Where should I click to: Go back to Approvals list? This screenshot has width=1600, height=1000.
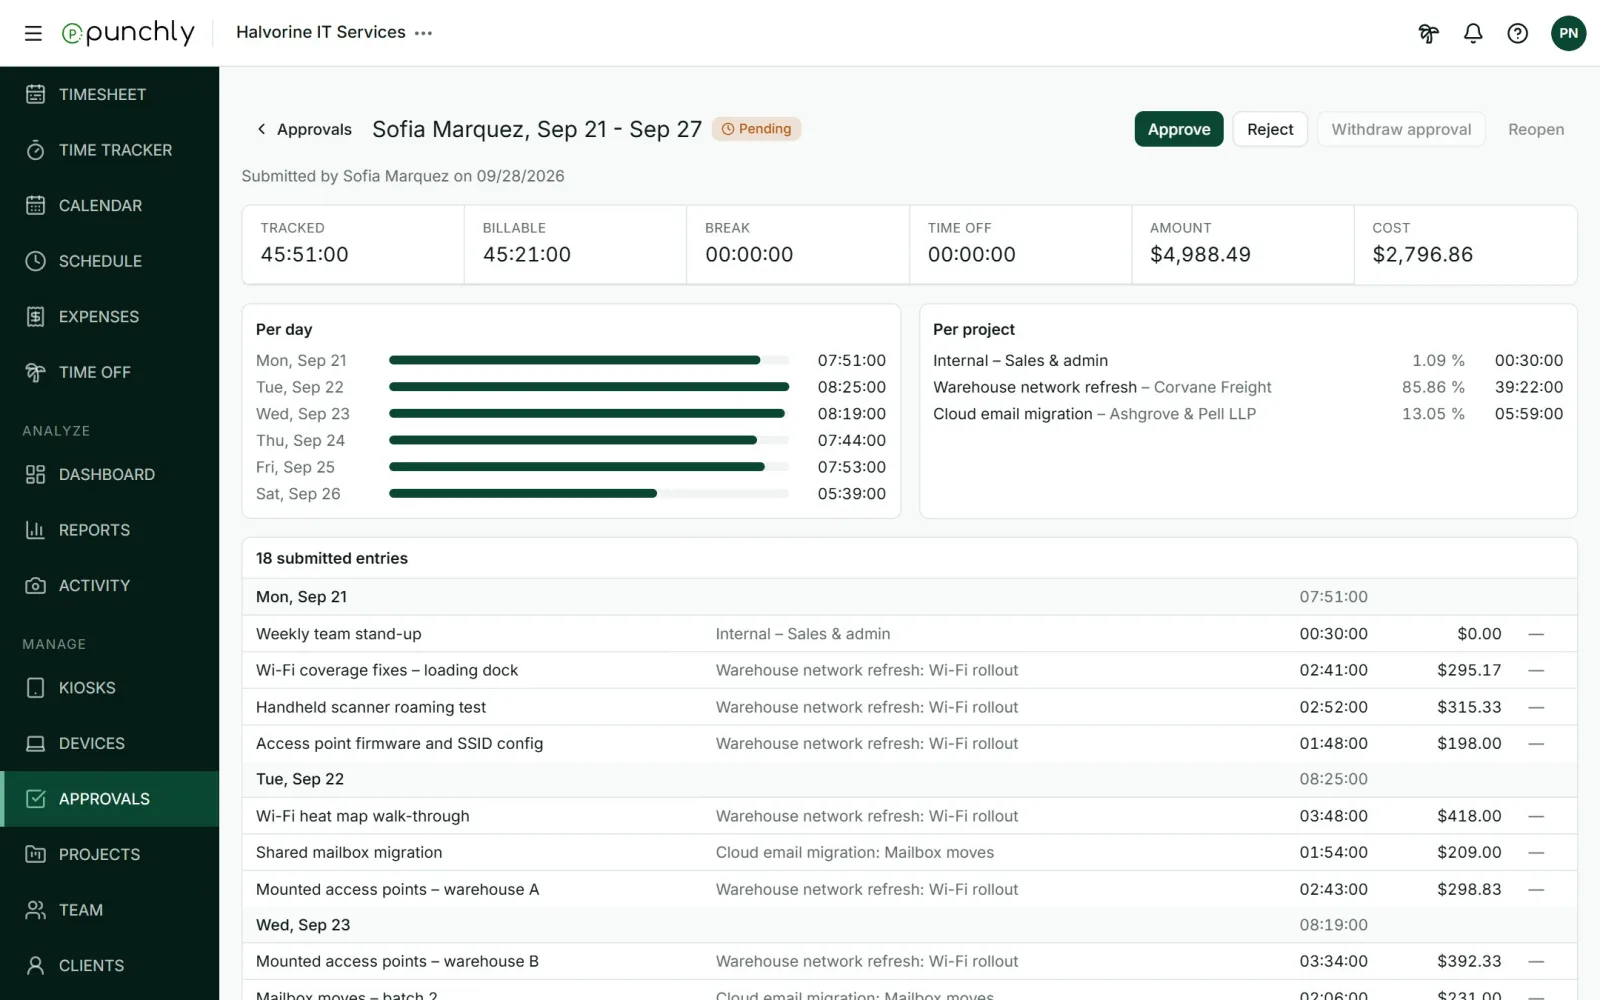click(x=304, y=129)
